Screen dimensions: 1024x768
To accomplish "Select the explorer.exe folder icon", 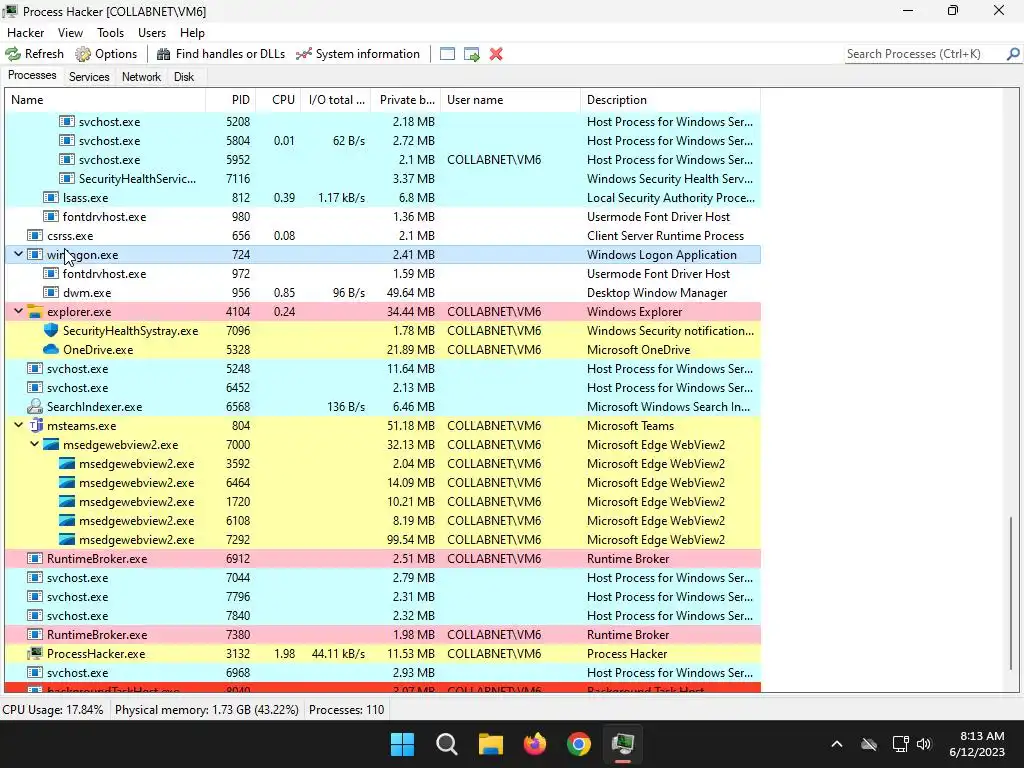I will pos(35,312).
